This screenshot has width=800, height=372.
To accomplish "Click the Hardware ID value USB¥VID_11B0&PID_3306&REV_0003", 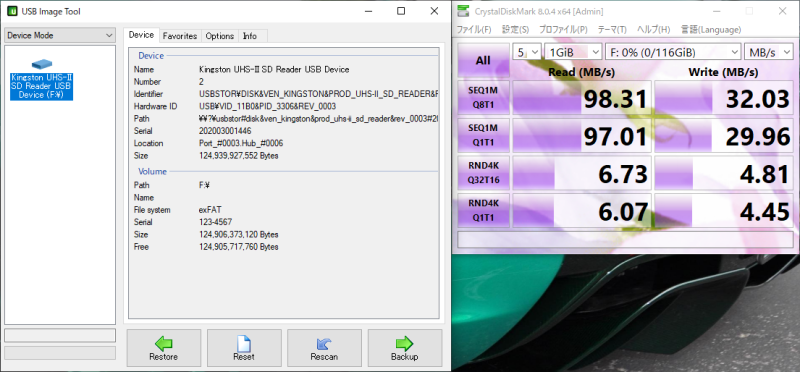I will tap(267, 106).
